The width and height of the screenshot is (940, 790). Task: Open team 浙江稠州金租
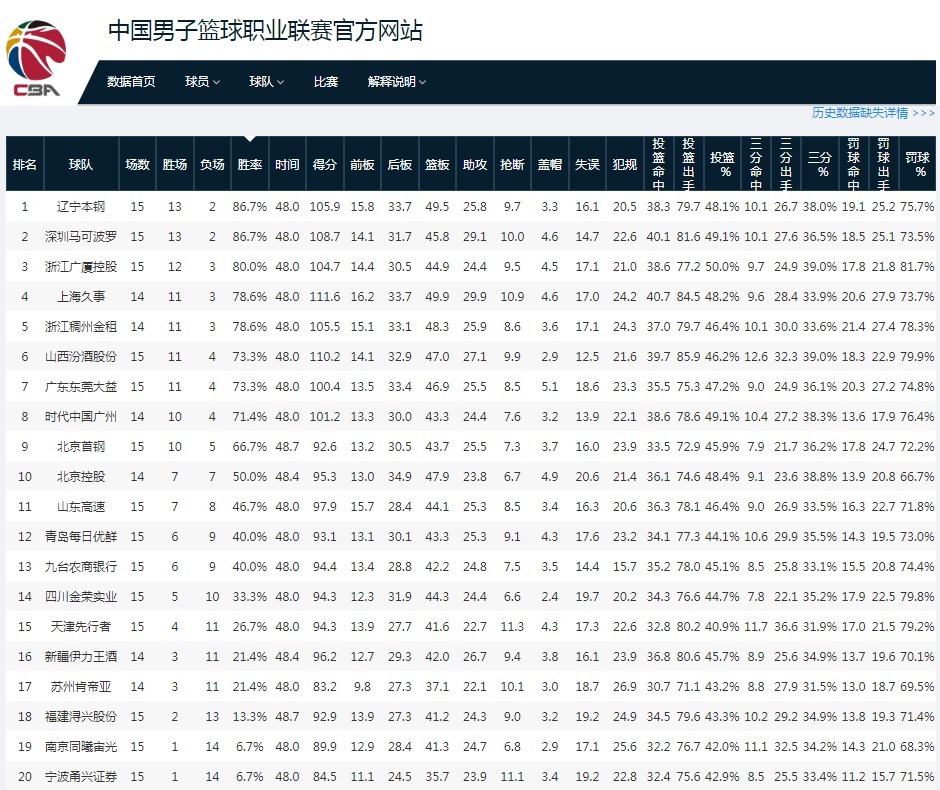[81, 327]
